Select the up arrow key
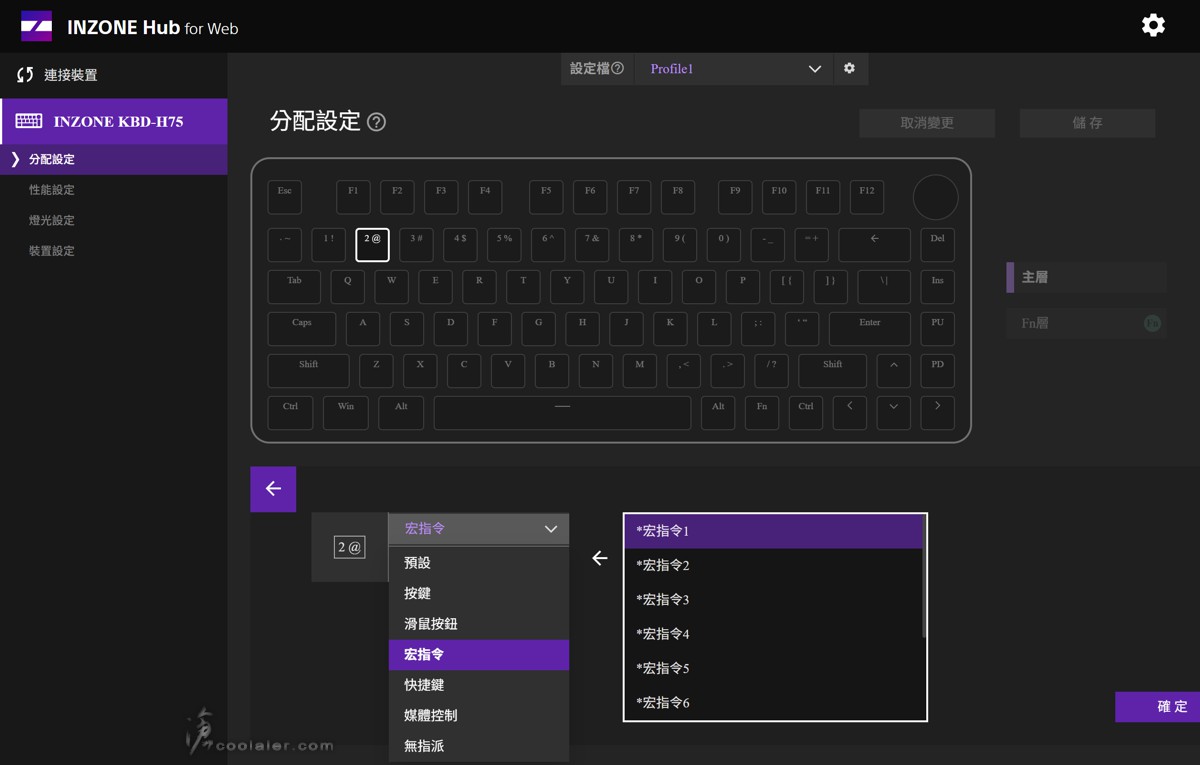Viewport: 1200px width, 765px height. (893, 370)
